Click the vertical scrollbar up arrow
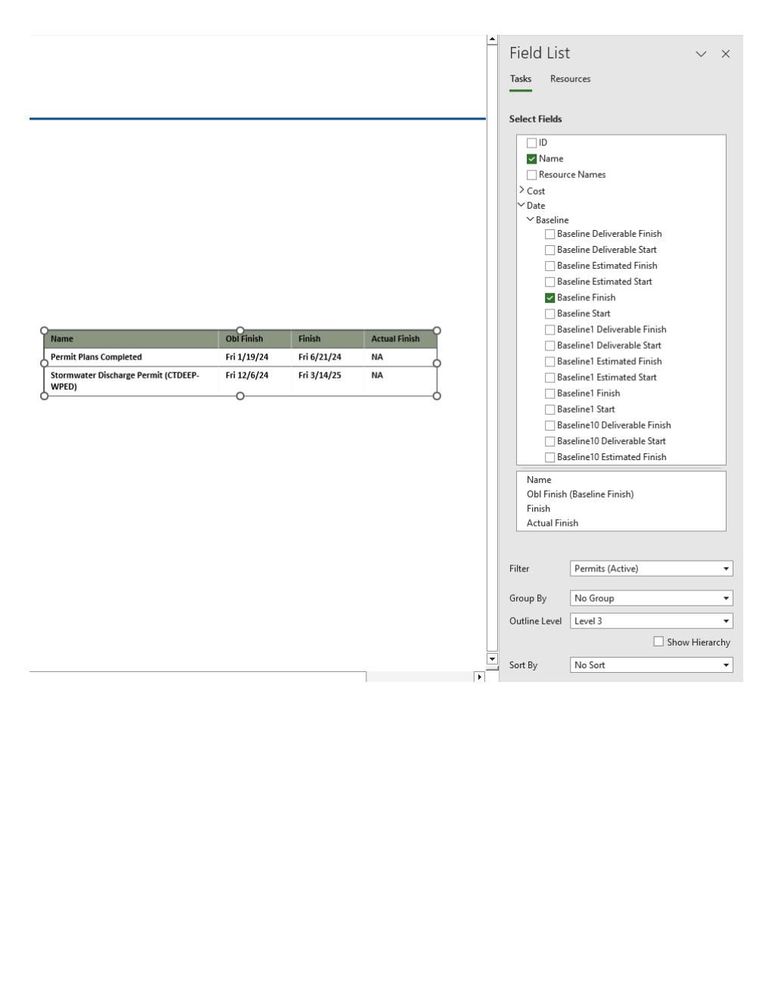Screen dimensions: 772x999 click(x=492, y=40)
